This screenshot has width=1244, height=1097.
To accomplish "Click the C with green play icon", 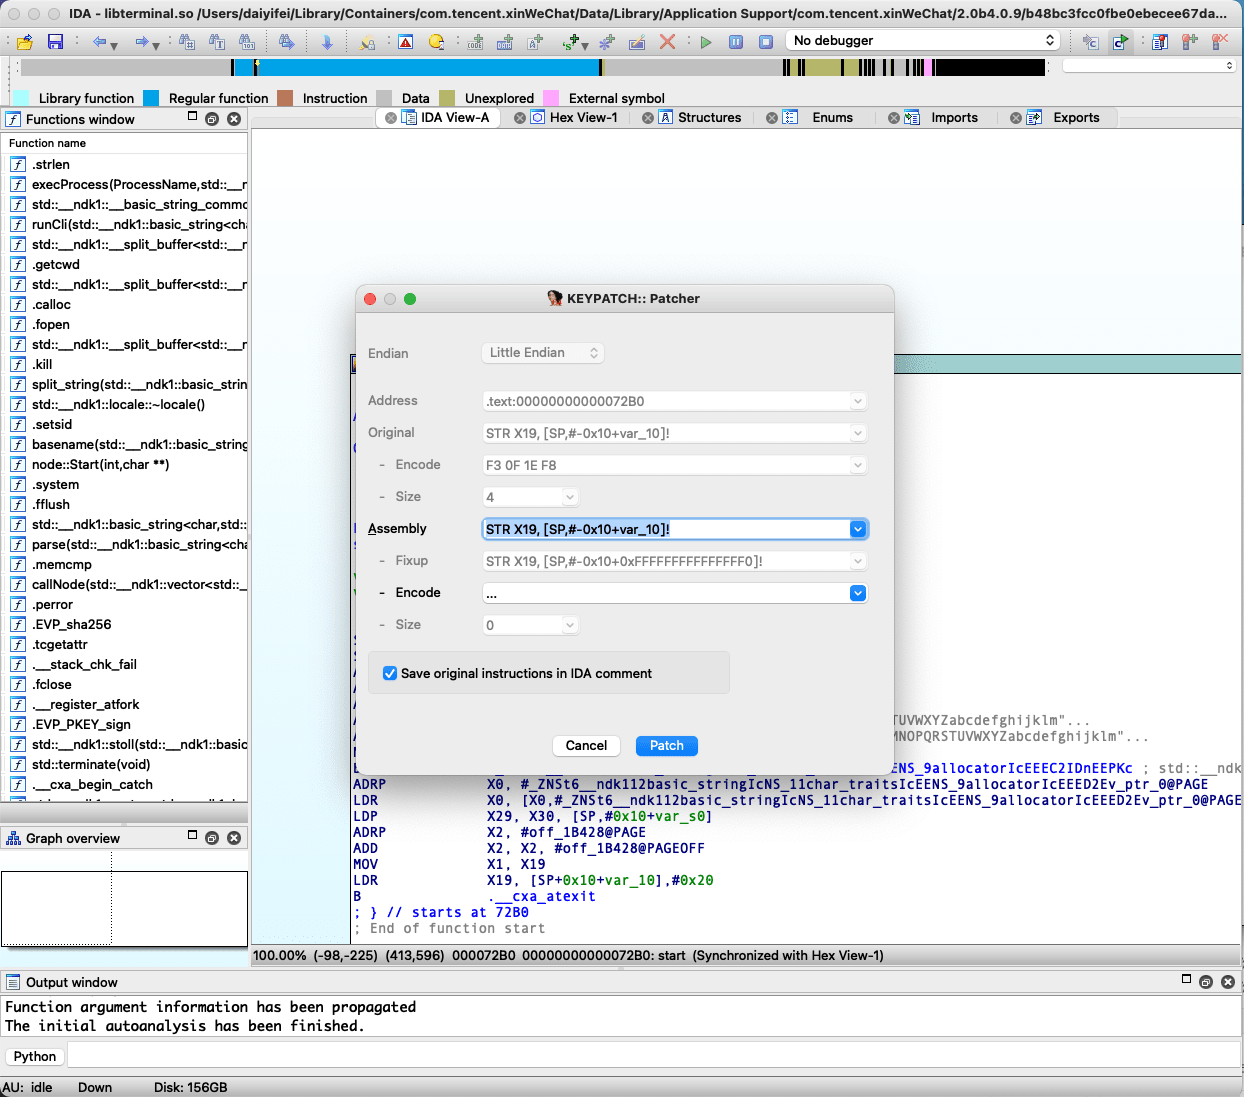I will [x=1120, y=42].
